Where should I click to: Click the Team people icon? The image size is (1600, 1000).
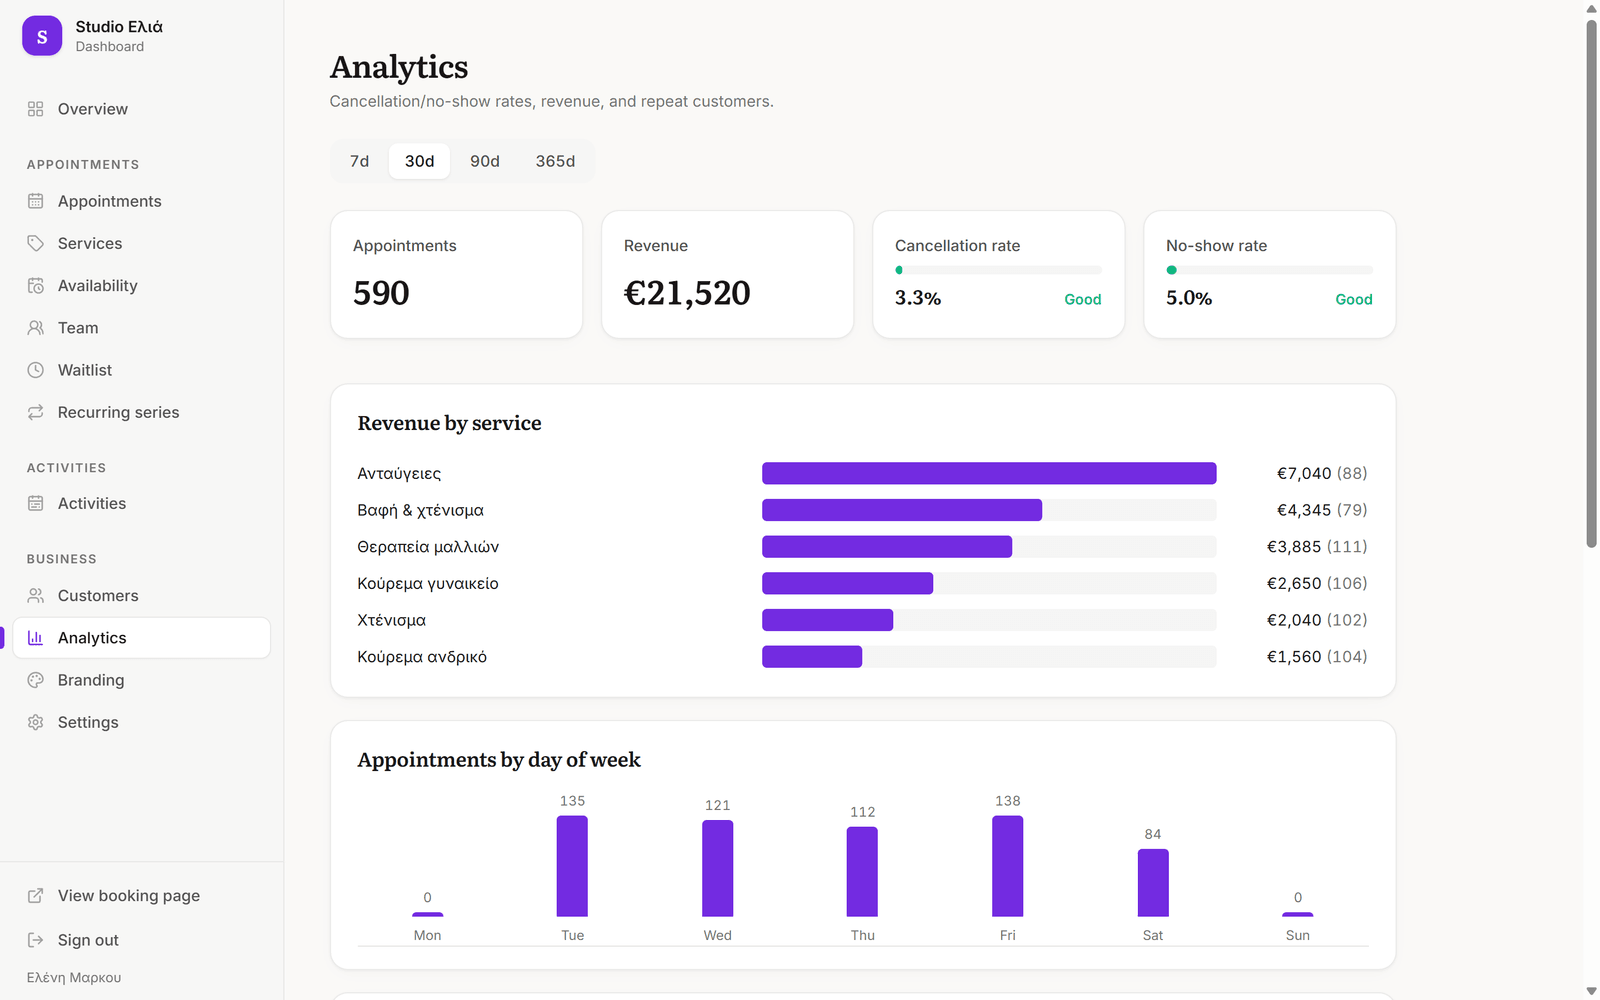coord(36,328)
